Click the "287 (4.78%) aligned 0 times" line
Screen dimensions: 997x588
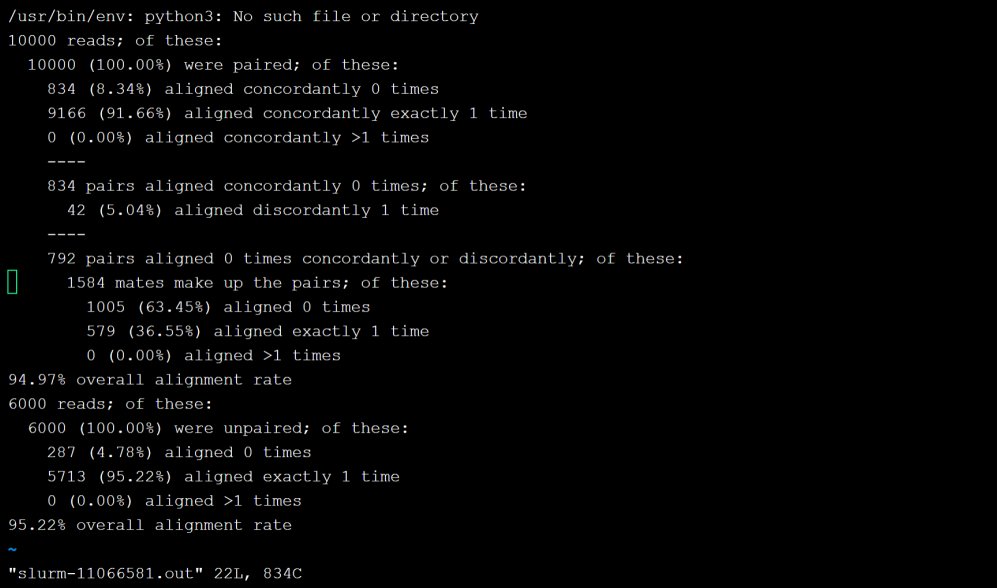(179, 452)
